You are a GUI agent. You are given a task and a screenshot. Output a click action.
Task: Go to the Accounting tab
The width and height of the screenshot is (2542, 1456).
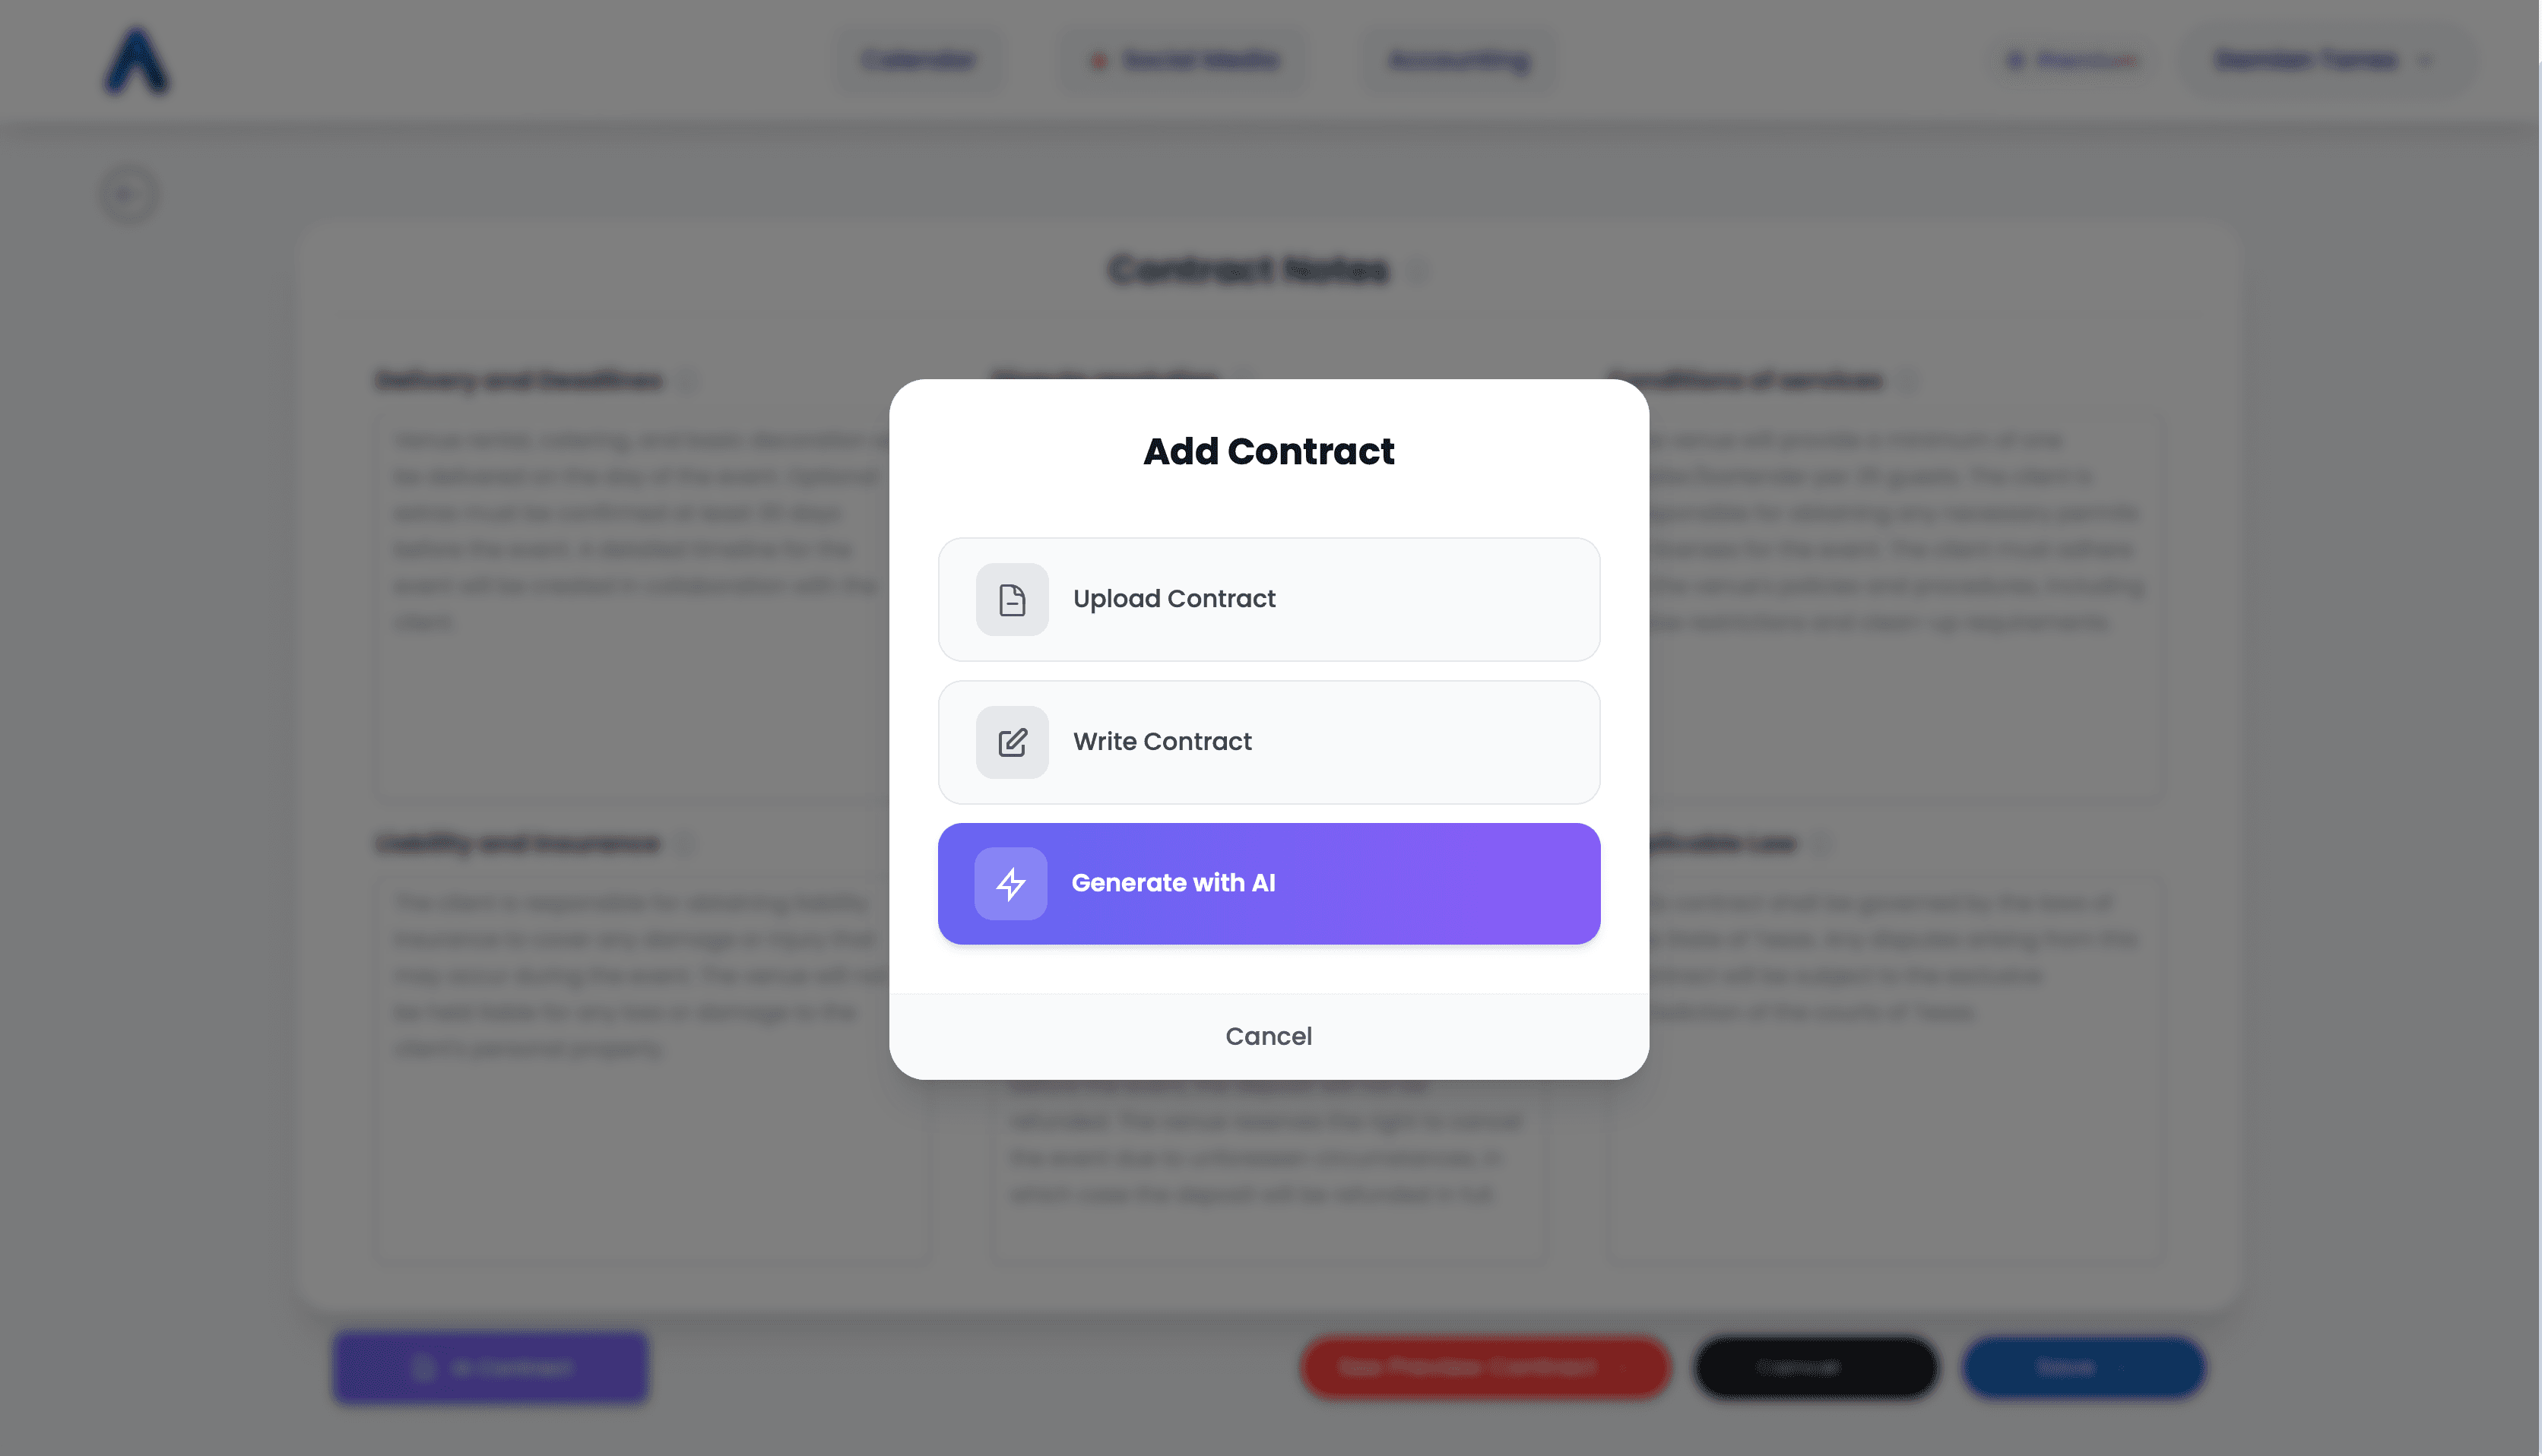[x=1459, y=61]
